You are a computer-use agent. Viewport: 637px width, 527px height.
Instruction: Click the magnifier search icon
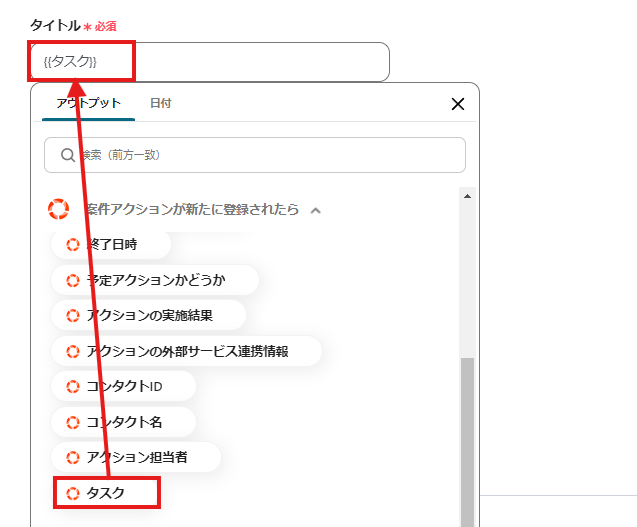tap(67, 155)
